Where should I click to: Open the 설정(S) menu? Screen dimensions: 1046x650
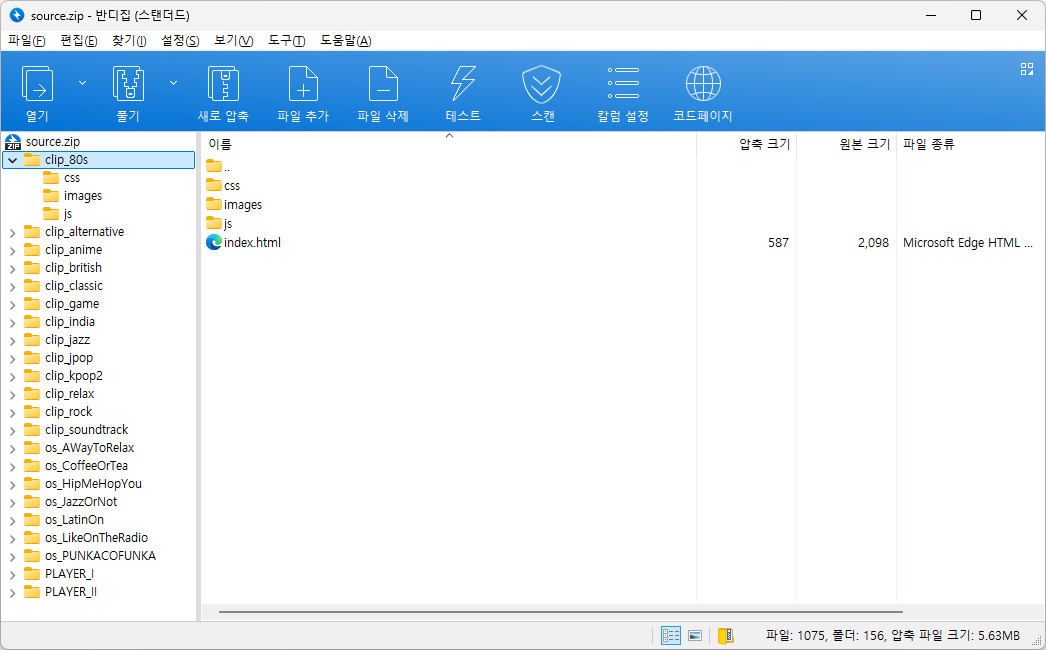pyautogui.click(x=180, y=41)
